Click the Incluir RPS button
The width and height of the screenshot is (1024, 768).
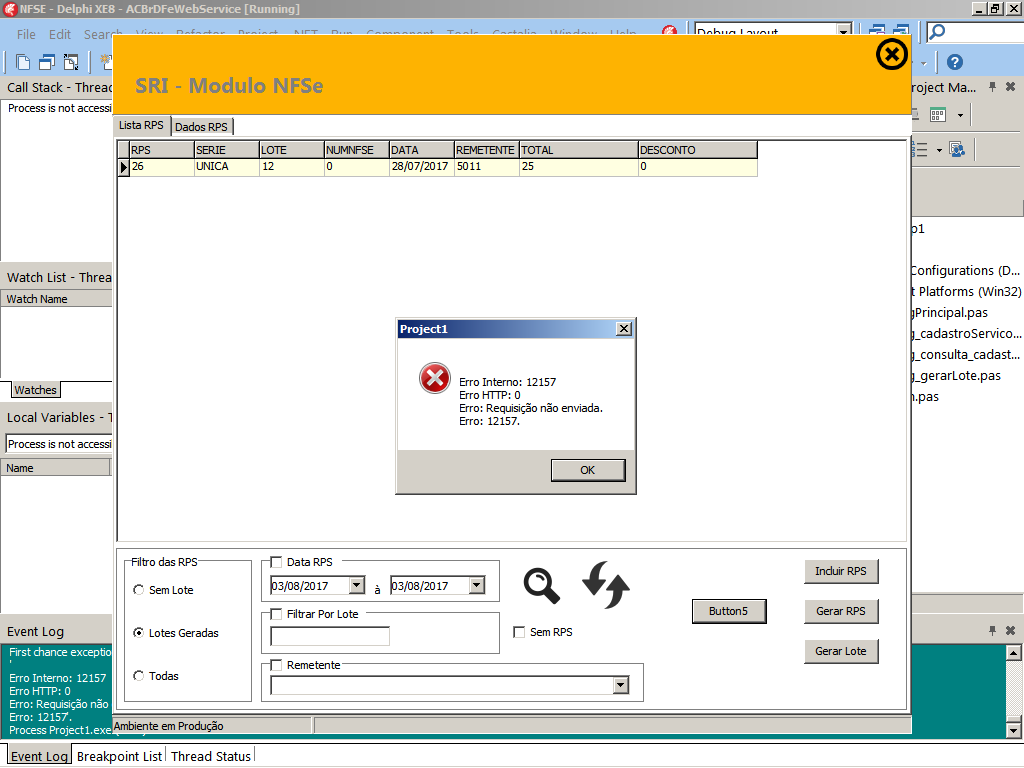pyautogui.click(x=841, y=571)
